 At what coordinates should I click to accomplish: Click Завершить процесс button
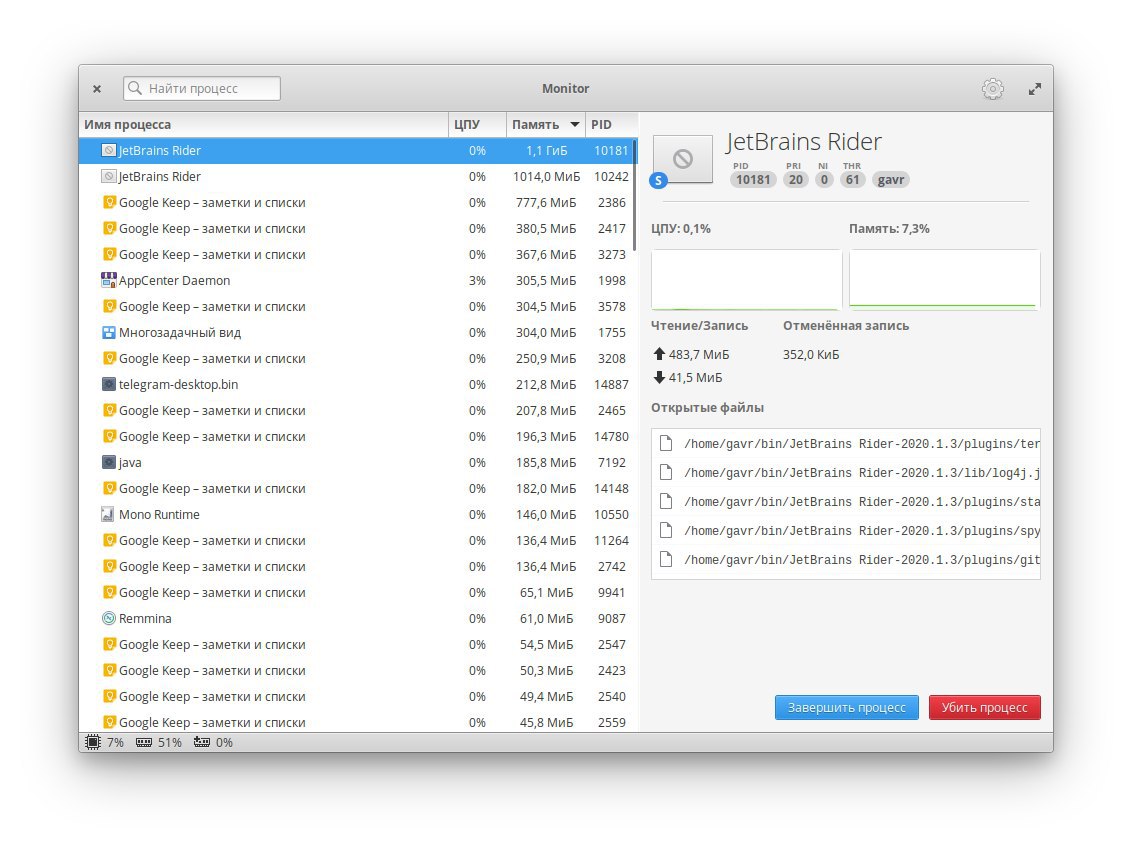(846, 708)
